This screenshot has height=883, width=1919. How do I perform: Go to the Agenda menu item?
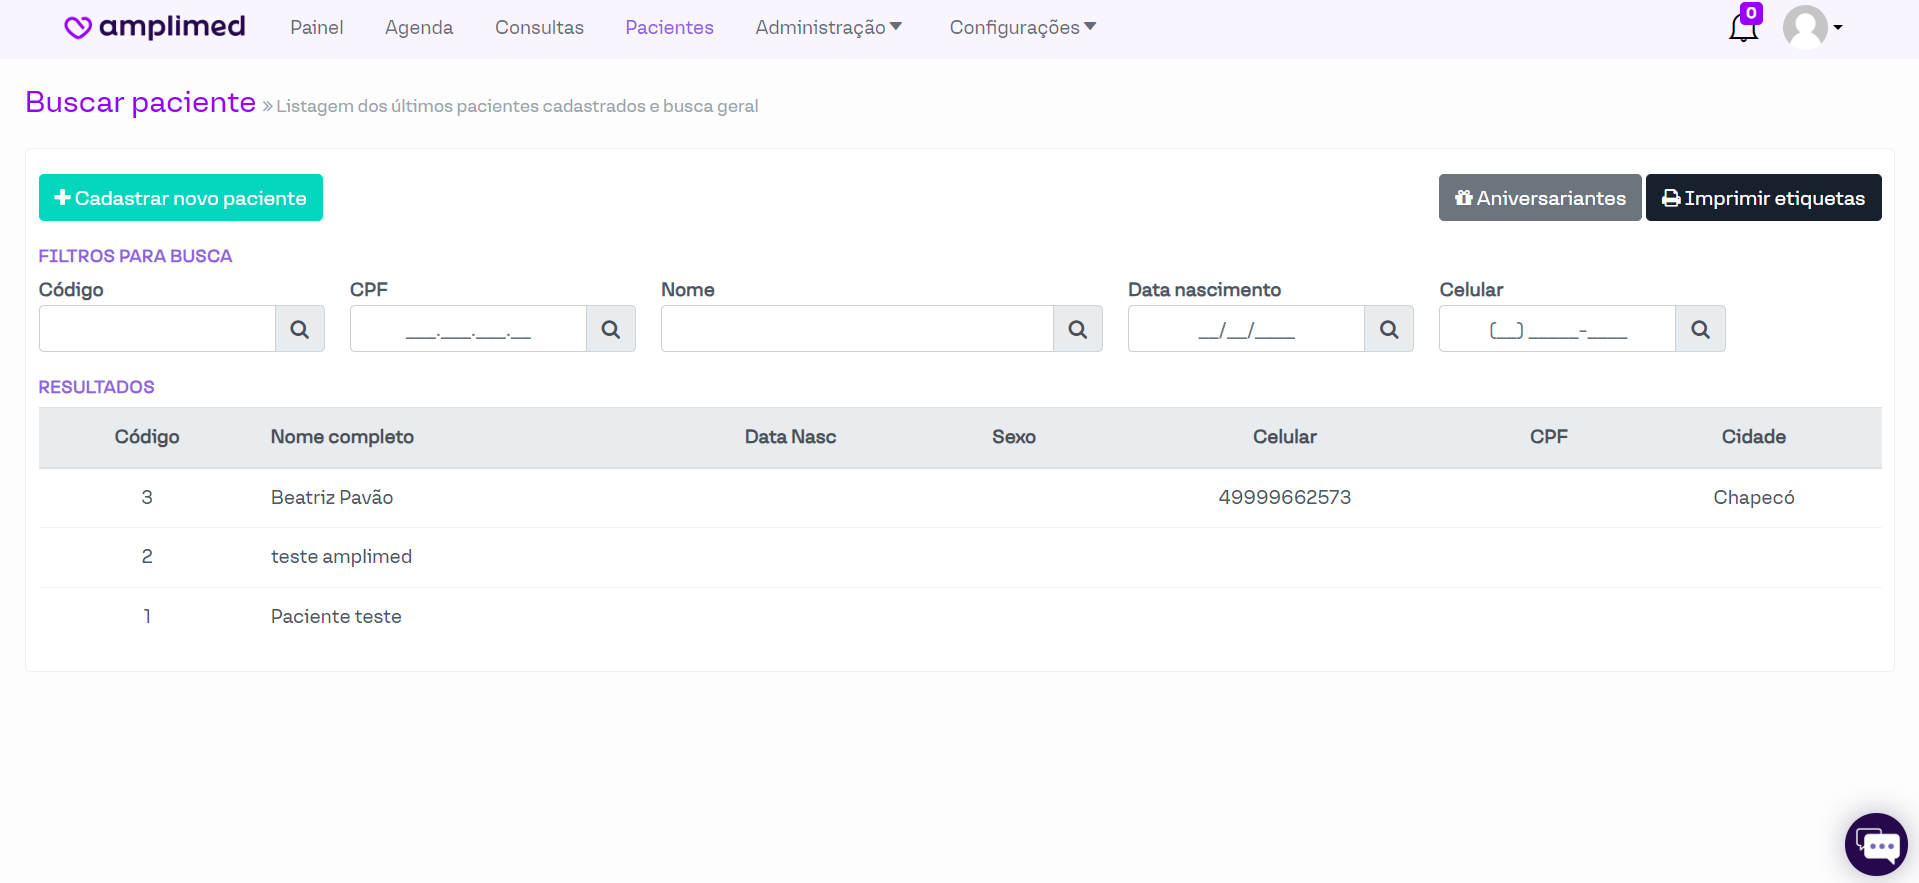[419, 28]
